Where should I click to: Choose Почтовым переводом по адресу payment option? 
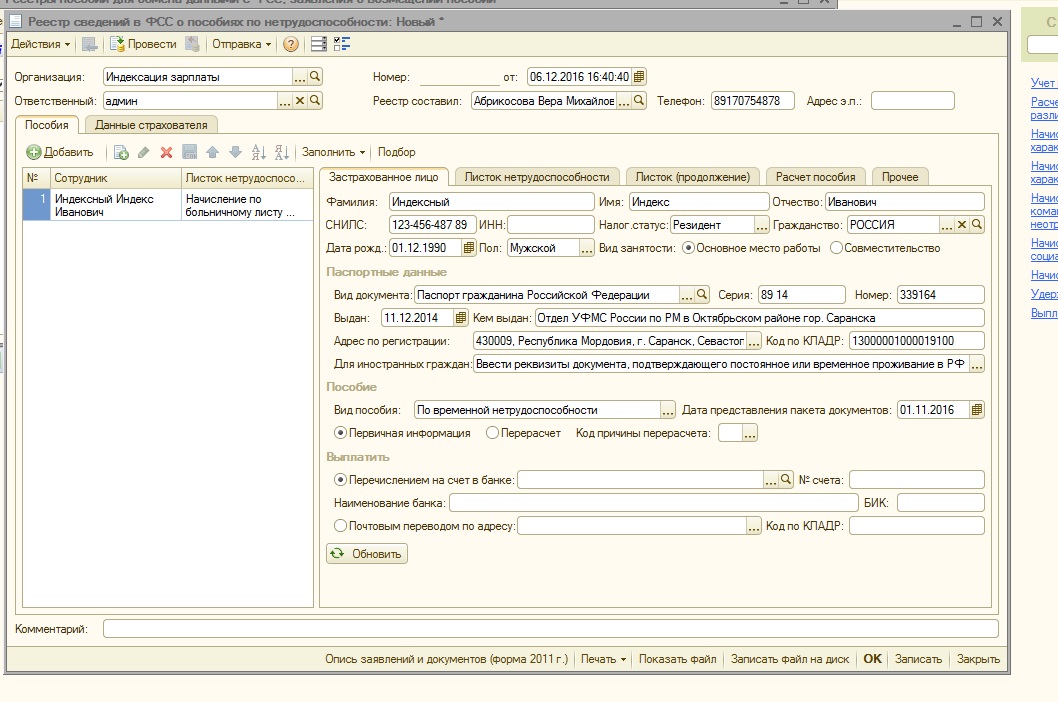coord(341,526)
